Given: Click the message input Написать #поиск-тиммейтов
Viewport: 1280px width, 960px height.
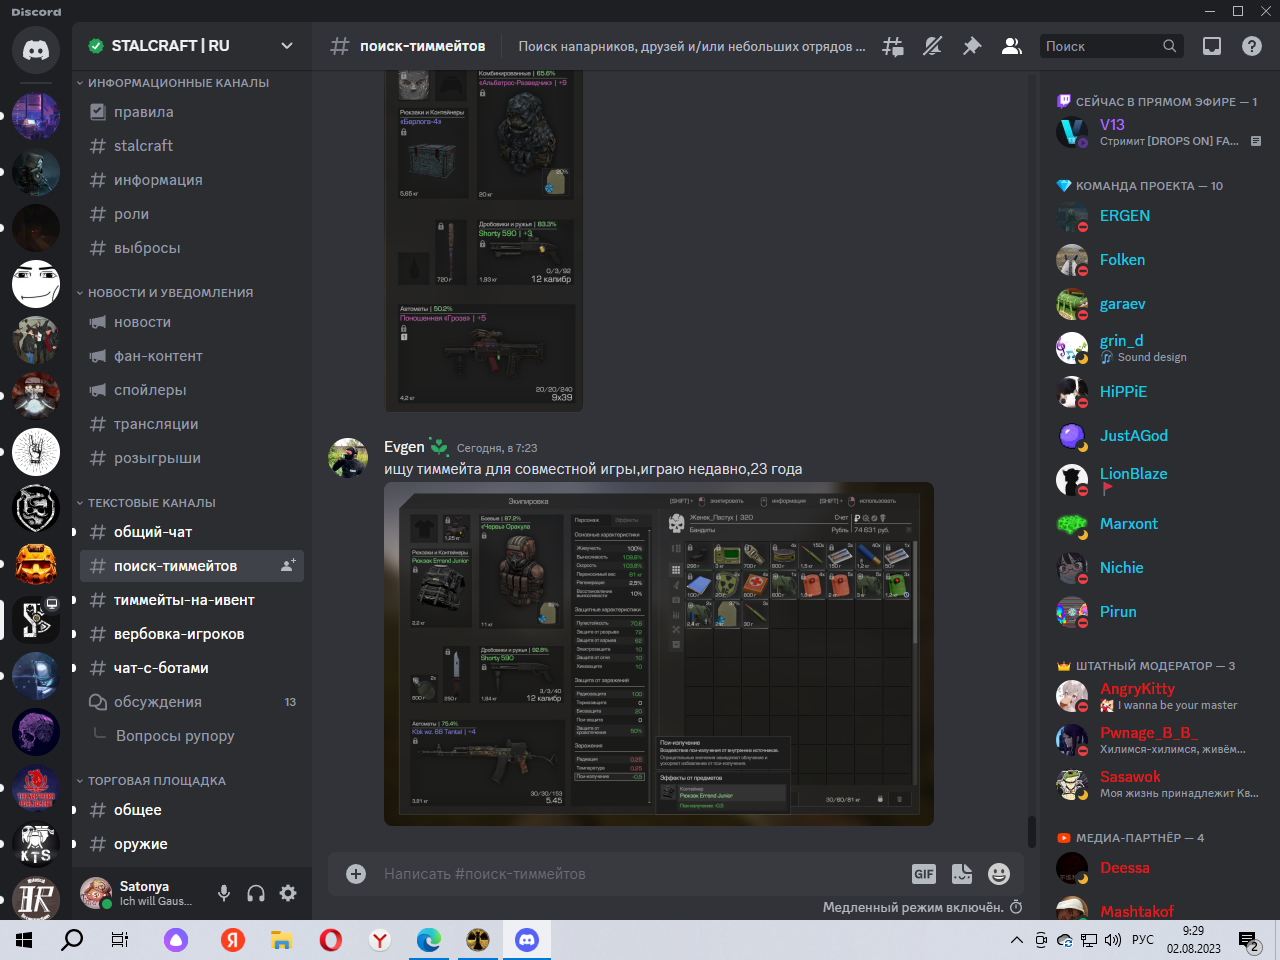Looking at the screenshot, I should click(x=640, y=874).
